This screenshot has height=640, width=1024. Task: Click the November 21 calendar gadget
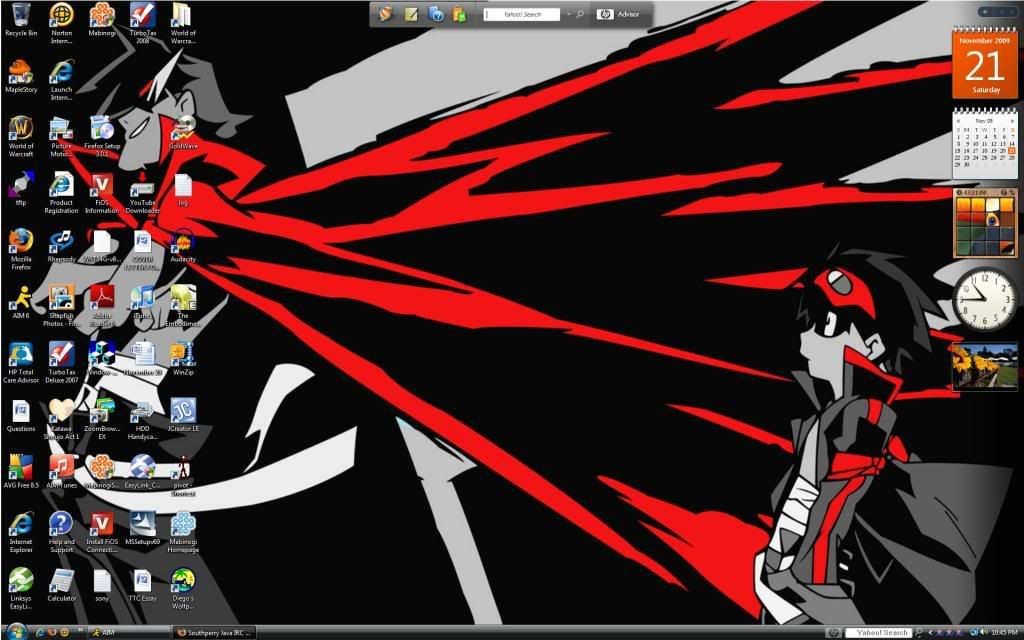[984, 63]
